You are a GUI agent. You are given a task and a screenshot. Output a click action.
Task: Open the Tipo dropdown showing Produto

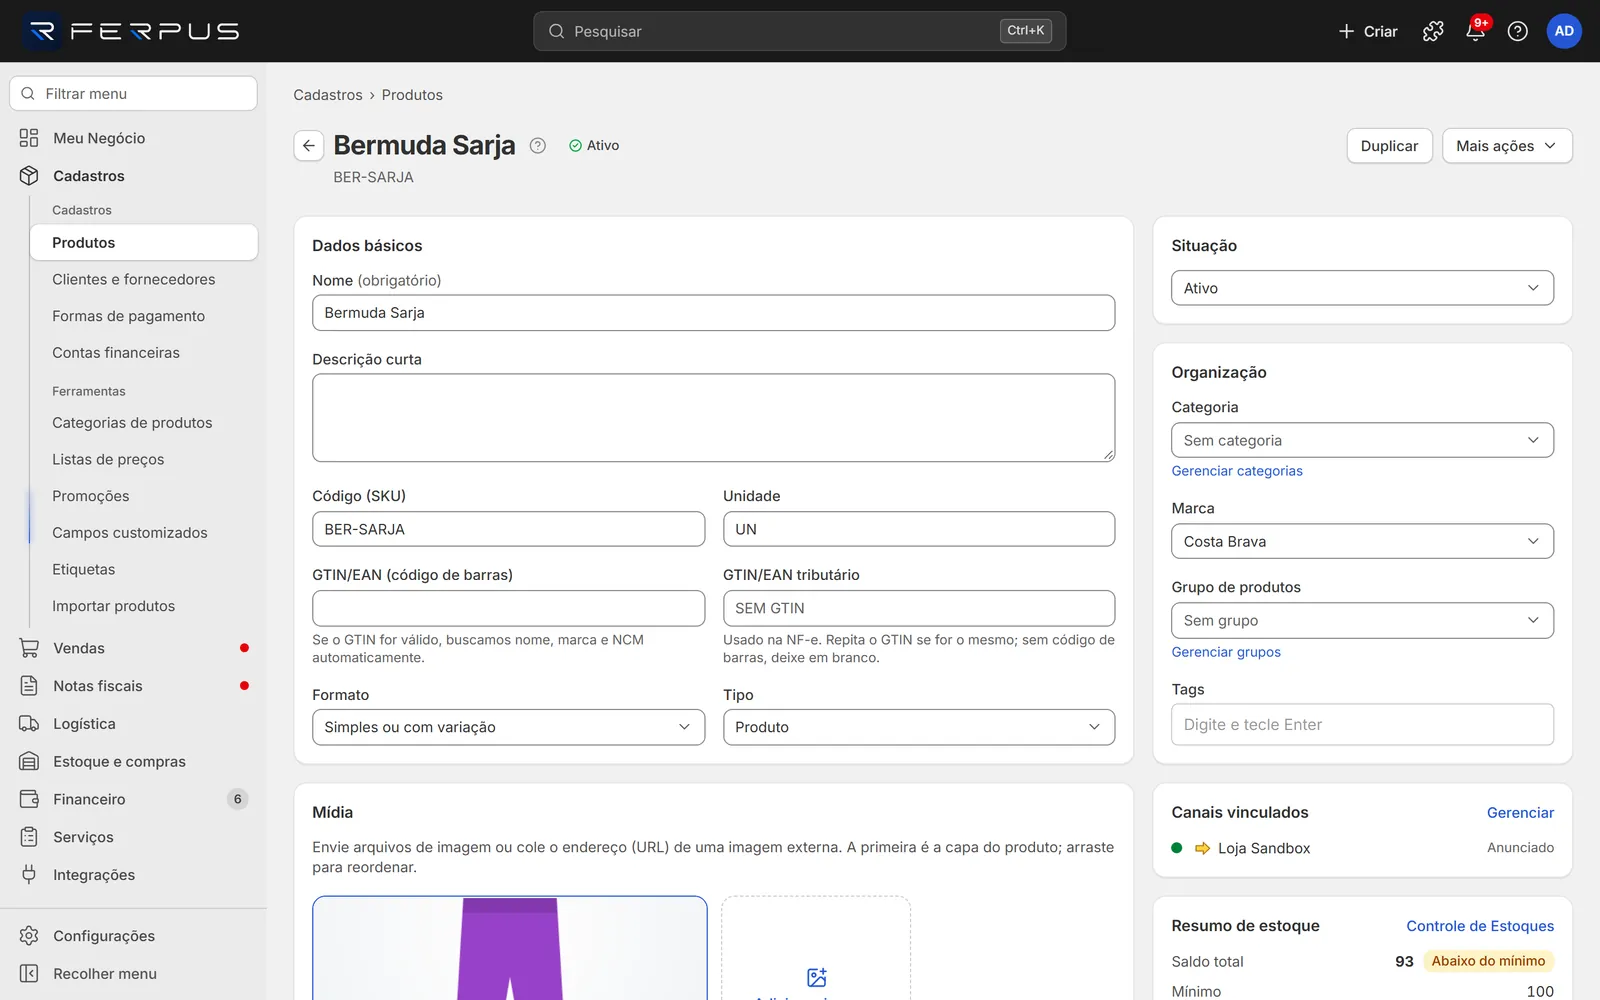click(918, 727)
